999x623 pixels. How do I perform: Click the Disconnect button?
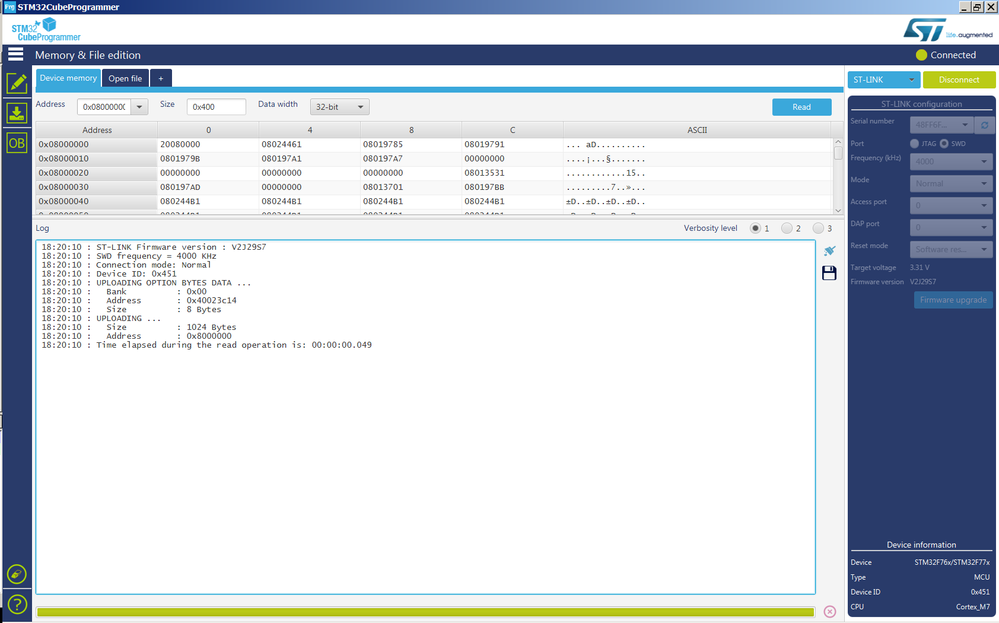959,80
